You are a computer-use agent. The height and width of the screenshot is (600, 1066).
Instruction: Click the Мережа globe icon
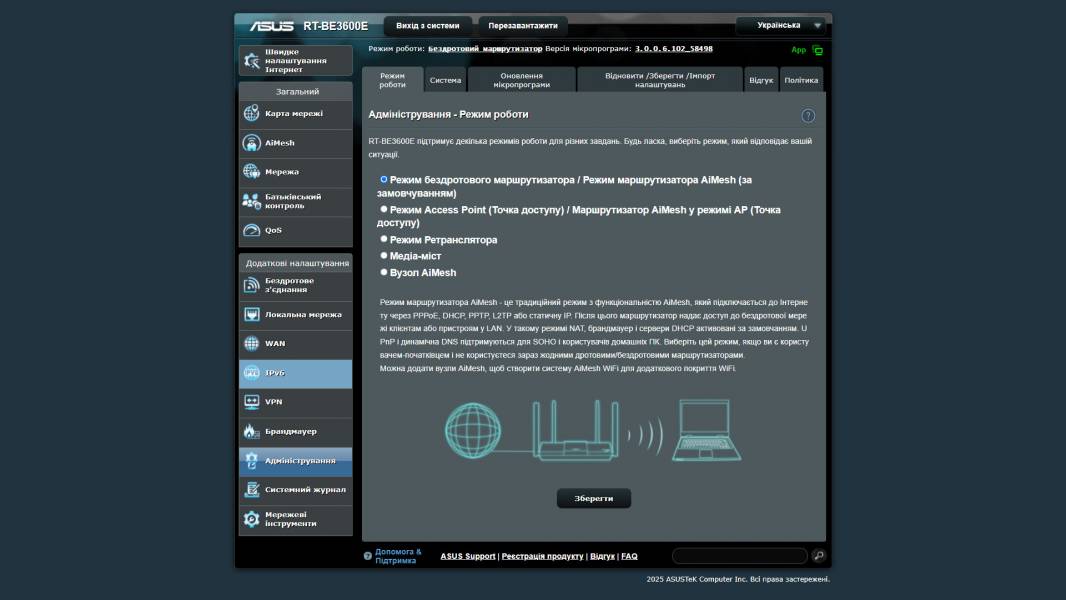(x=252, y=171)
